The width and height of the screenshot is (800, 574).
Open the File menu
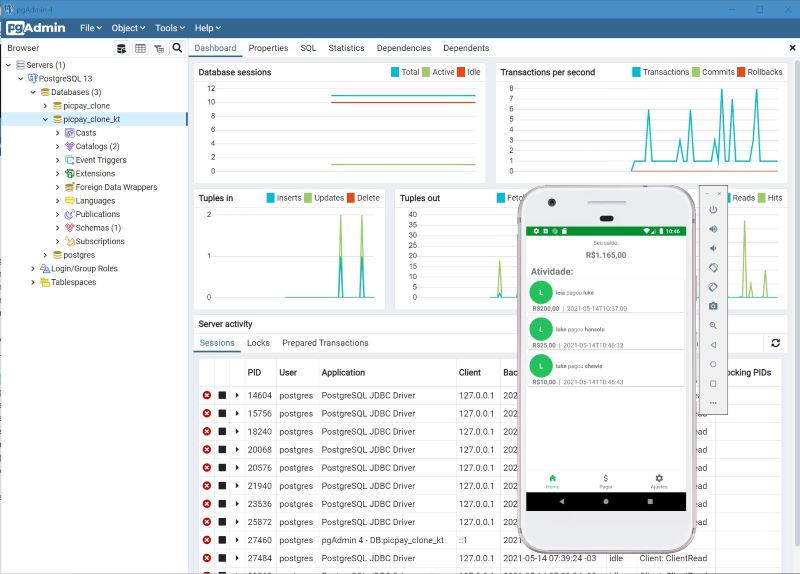91,28
